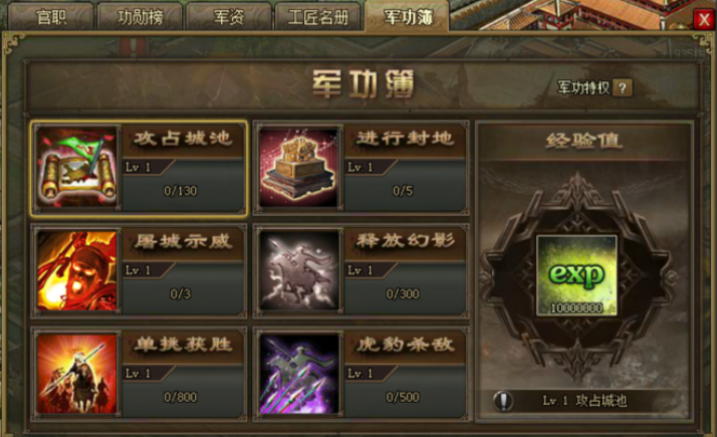Select the 军功簿 tab
The image size is (717, 437).
[407, 16]
